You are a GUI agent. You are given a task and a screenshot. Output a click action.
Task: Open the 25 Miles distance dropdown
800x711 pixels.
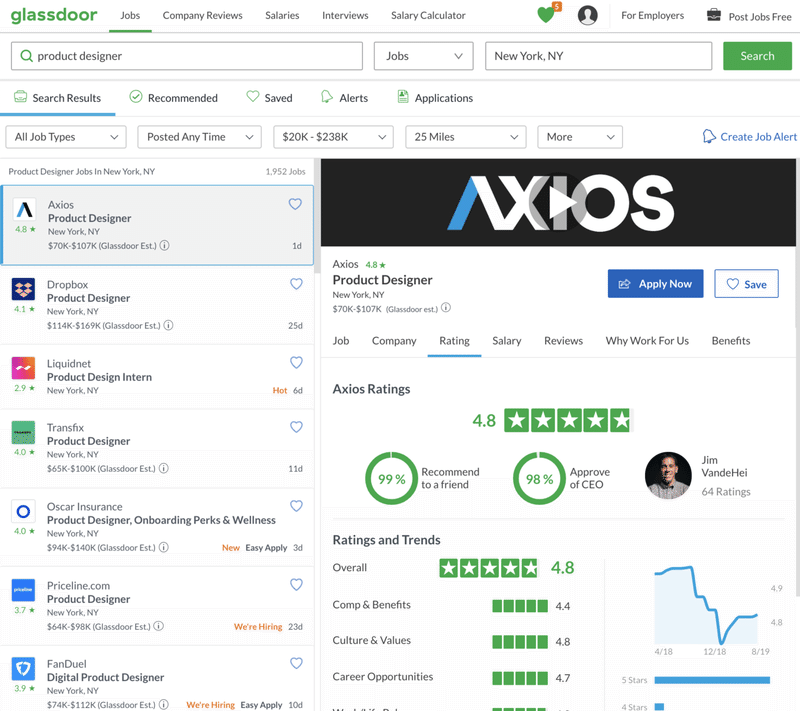465,137
